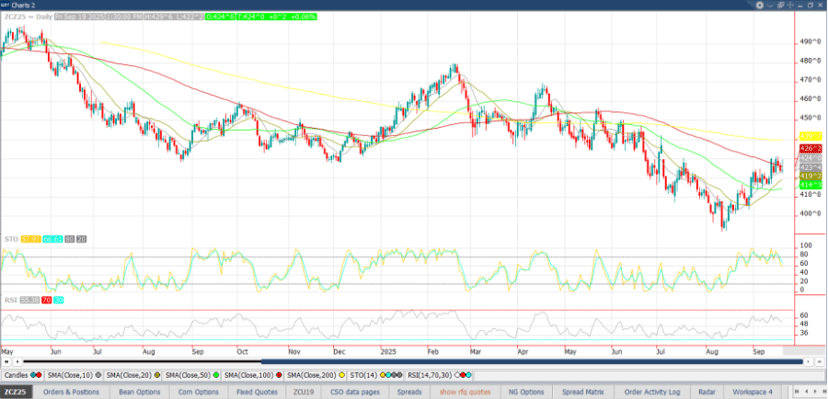
Task: Open the Radar tab
Action: (707, 392)
